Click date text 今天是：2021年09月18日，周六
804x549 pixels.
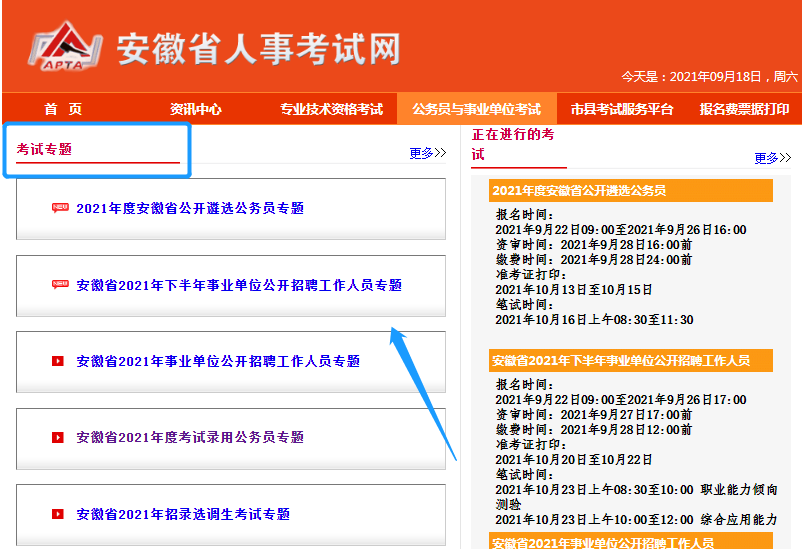[x=710, y=77]
